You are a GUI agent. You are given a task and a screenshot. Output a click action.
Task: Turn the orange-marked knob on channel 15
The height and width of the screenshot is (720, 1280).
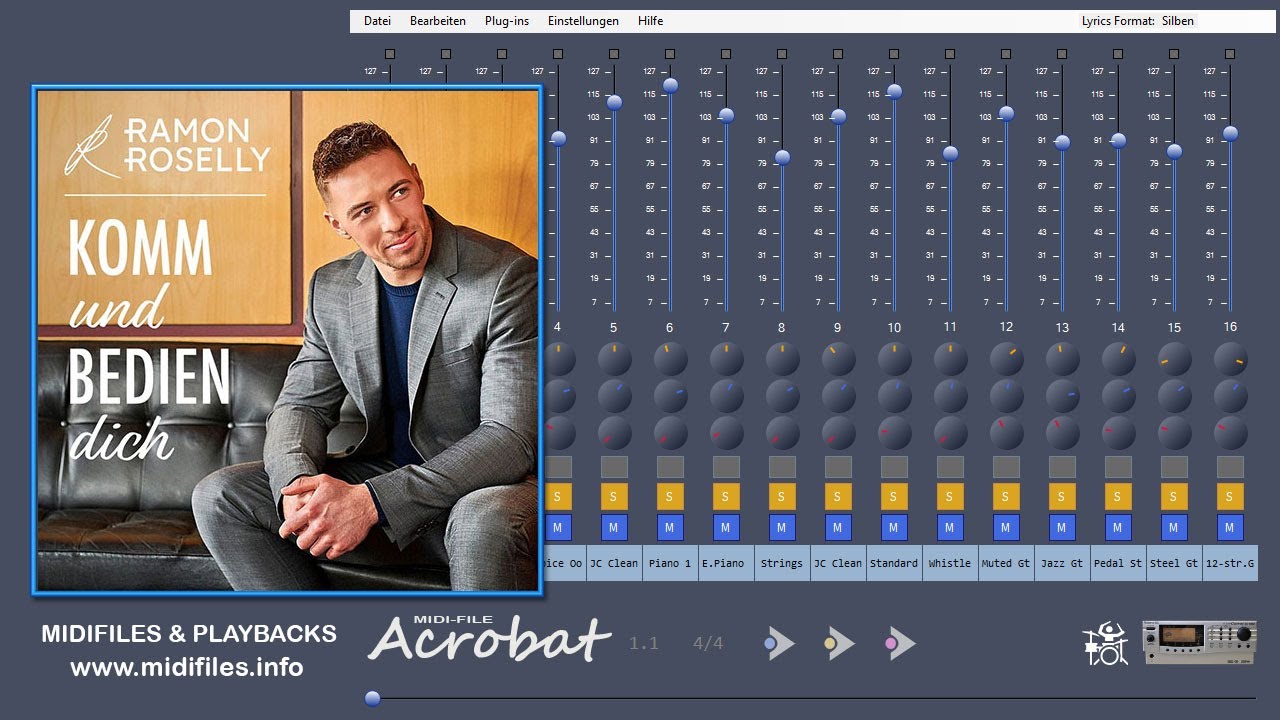[x=1174, y=359]
